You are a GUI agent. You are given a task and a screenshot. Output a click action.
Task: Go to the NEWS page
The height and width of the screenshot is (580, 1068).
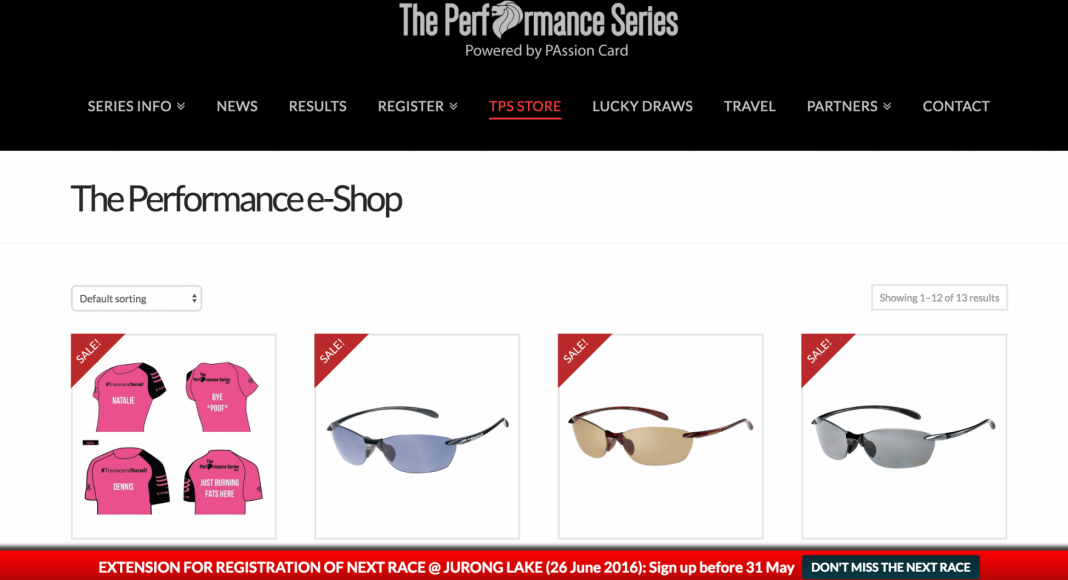coord(237,106)
